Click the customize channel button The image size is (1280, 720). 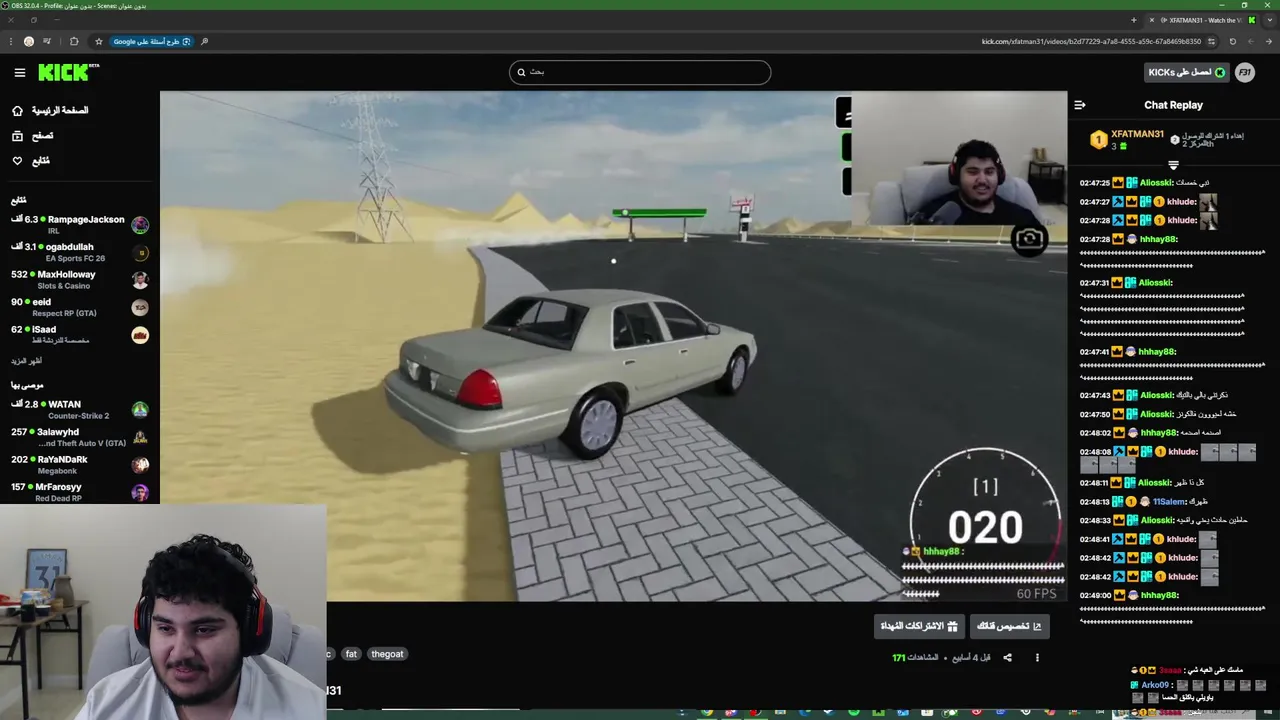[1009, 626]
